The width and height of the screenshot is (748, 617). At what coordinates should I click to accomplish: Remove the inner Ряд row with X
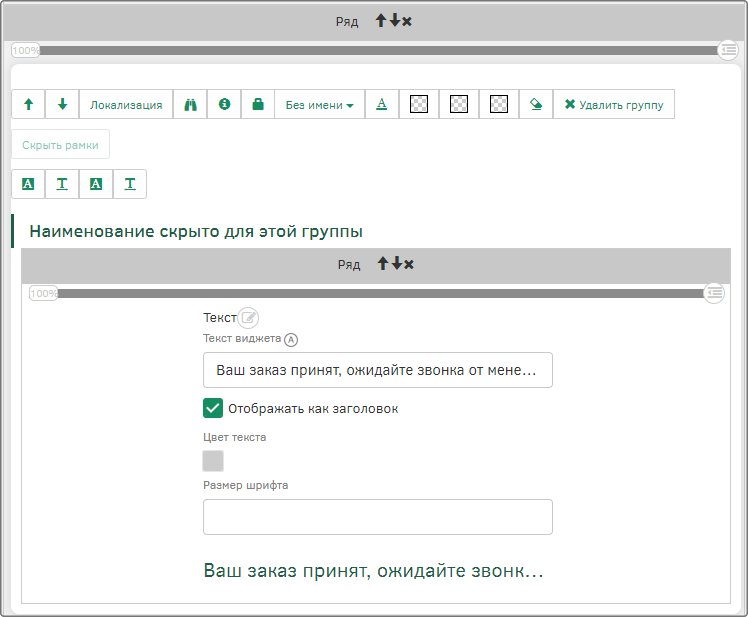click(408, 264)
